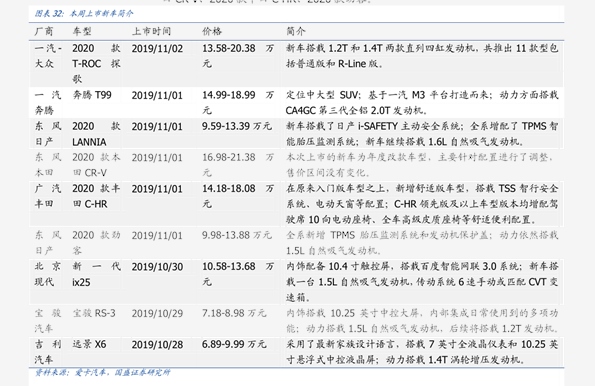Select the 奔腾 T99 model cell

coord(92,95)
